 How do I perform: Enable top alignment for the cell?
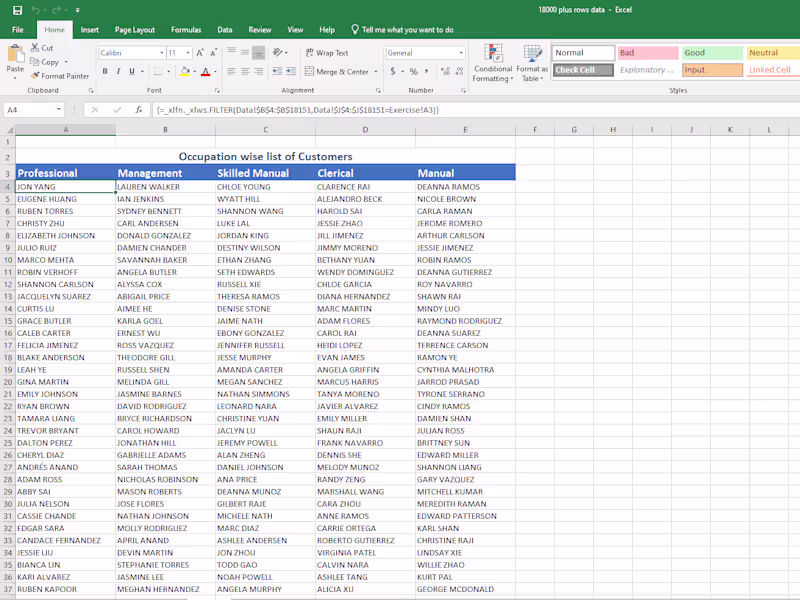click(x=232, y=51)
